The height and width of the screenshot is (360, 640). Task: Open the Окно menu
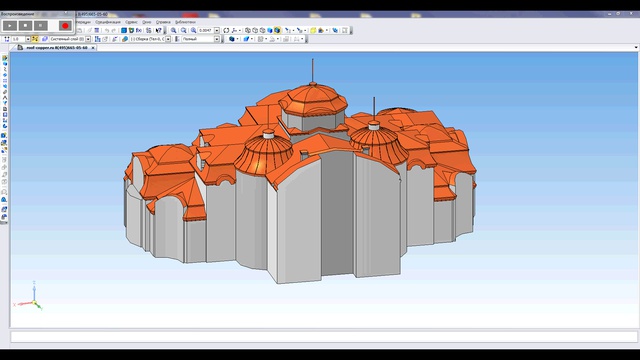click(147, 22)
